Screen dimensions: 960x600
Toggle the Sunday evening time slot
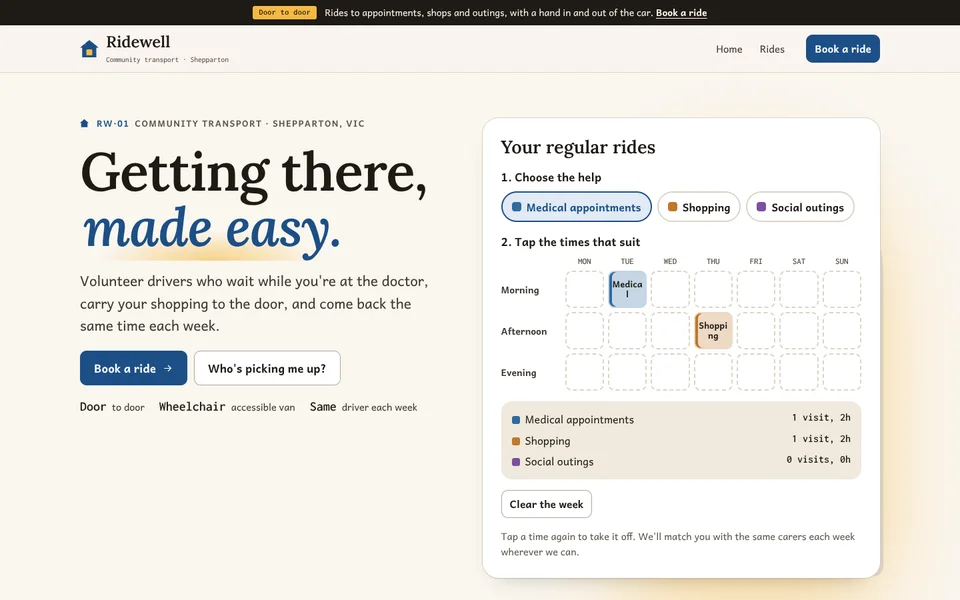click(x=842, y=372)
